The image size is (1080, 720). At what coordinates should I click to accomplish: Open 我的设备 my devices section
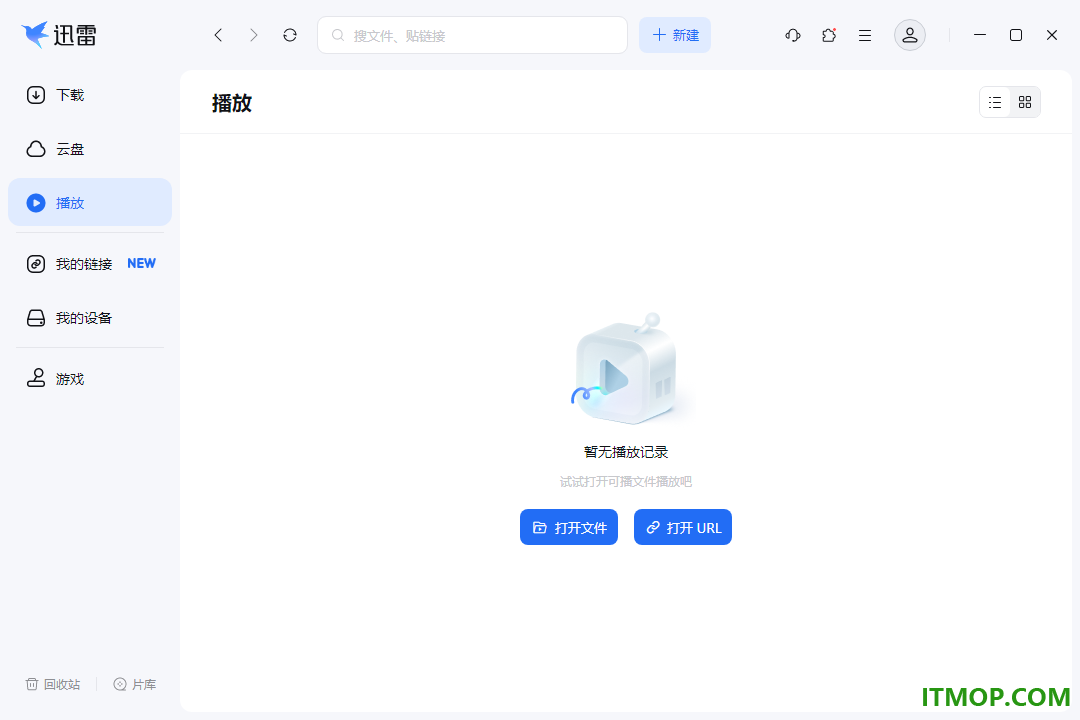click(x=90, y=318)
